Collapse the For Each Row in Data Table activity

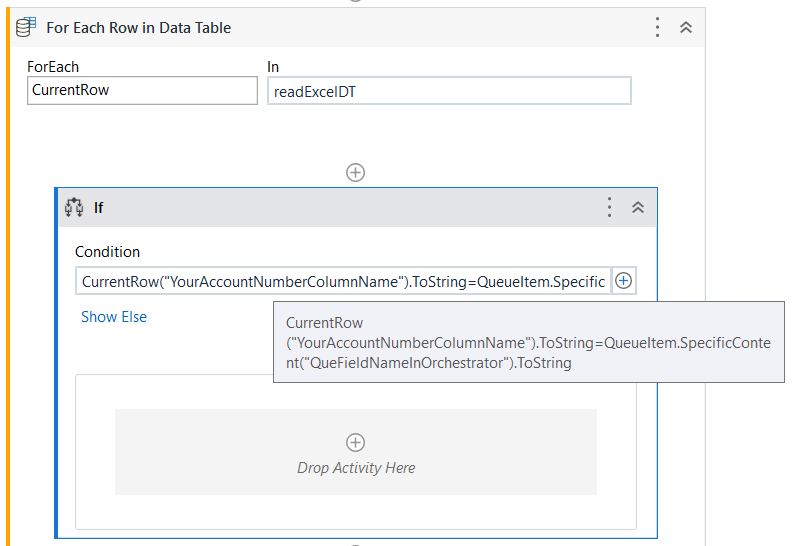pyautogui.click(x=686, y=28)
